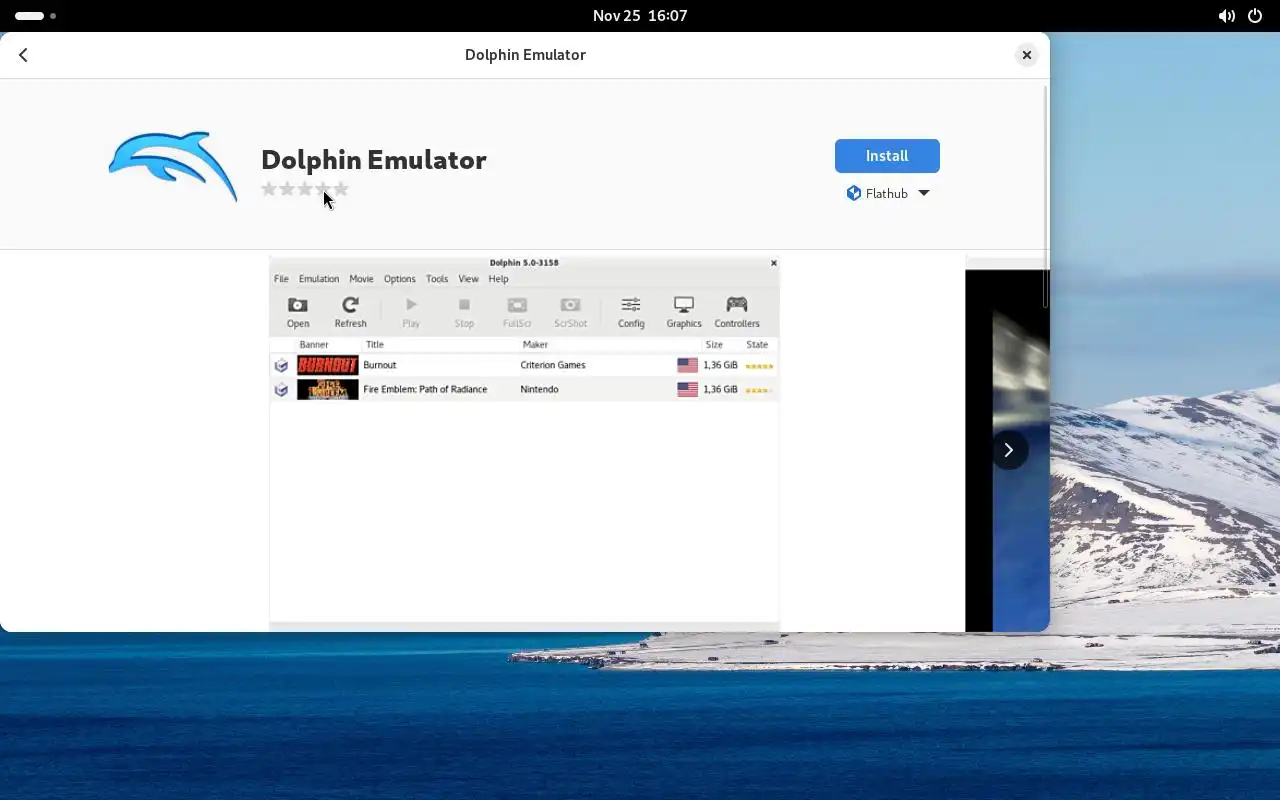Click the vertical scrollbar of the software page
The image size is (1280, 800).
[x=1046, y=198]
